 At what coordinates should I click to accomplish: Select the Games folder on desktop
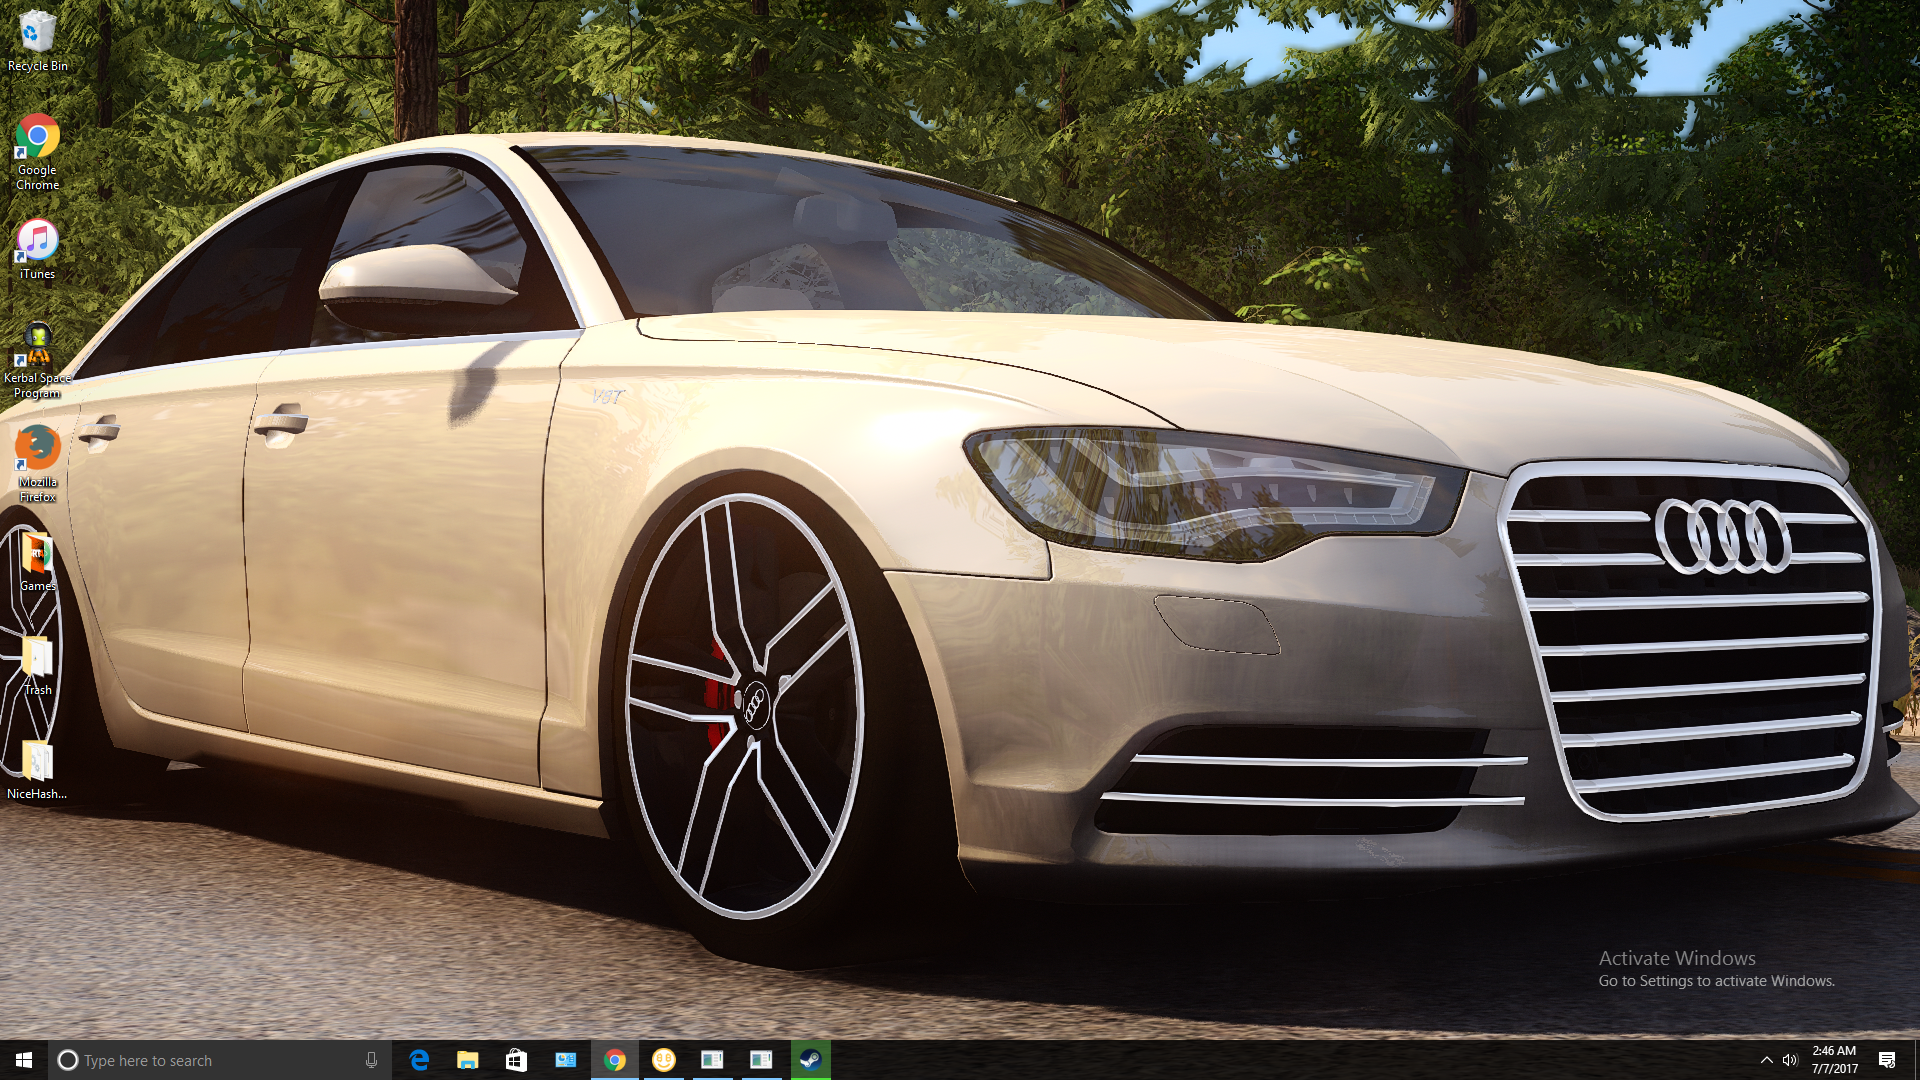pos(37,562)
